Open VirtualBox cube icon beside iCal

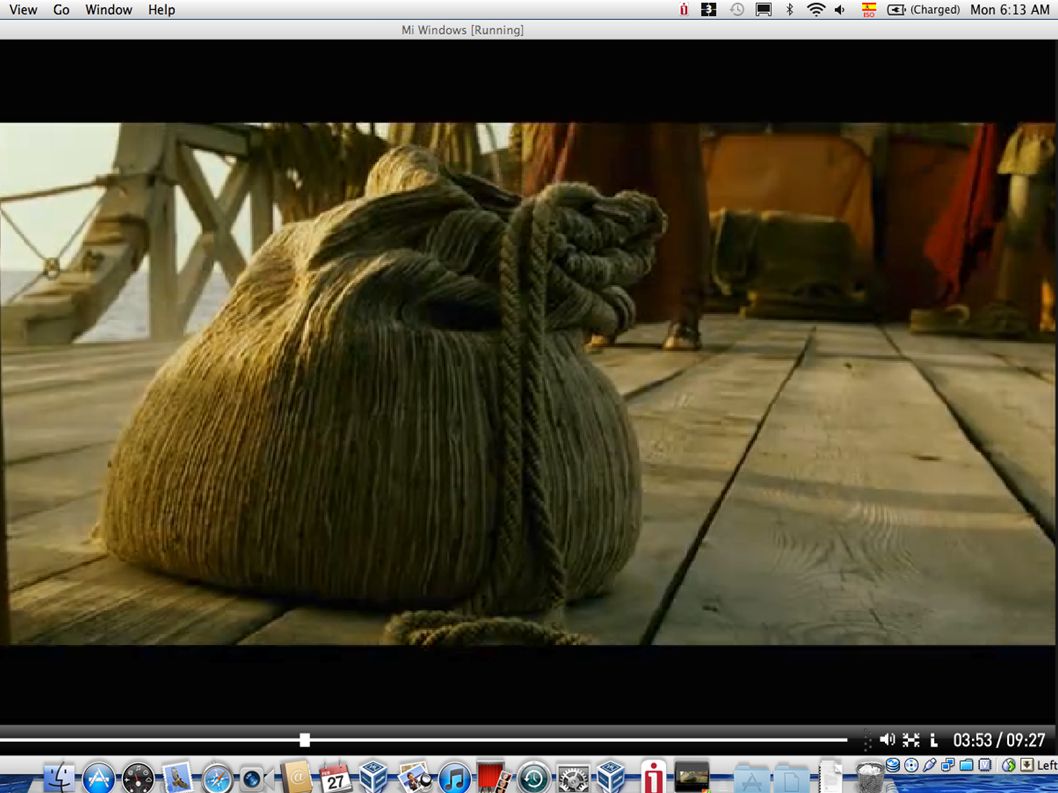[x=373, y=777]
